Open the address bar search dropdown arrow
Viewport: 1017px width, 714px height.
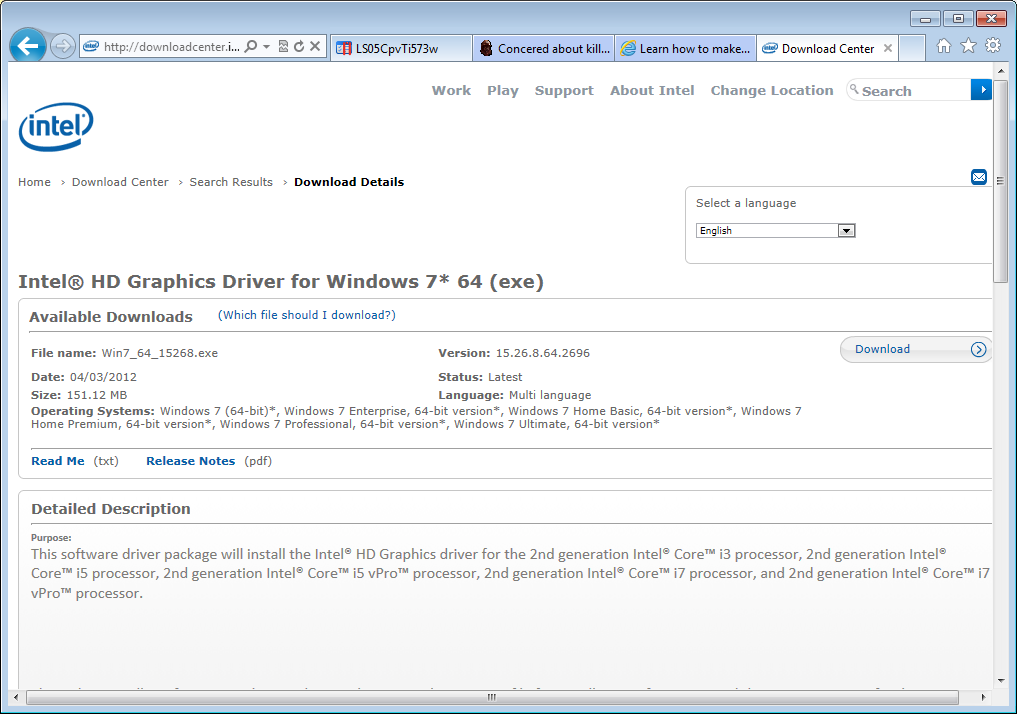pos(267,47)
